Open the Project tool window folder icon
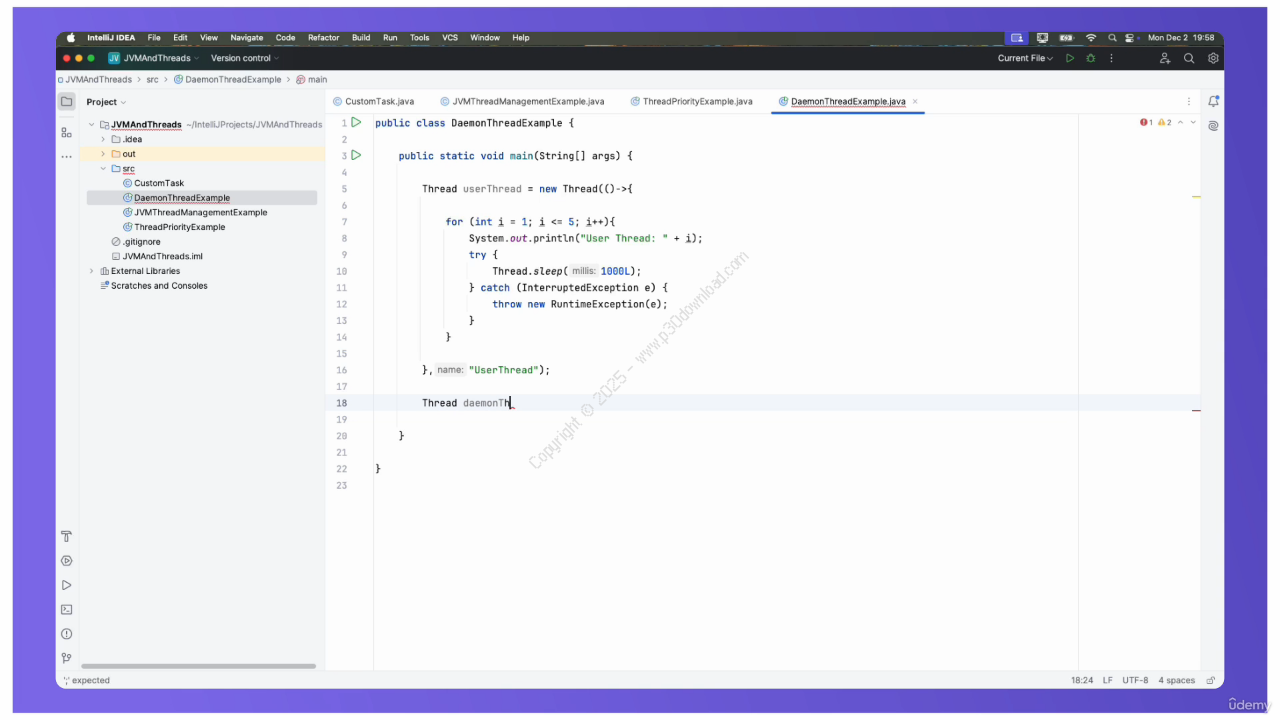 (66, 101)
